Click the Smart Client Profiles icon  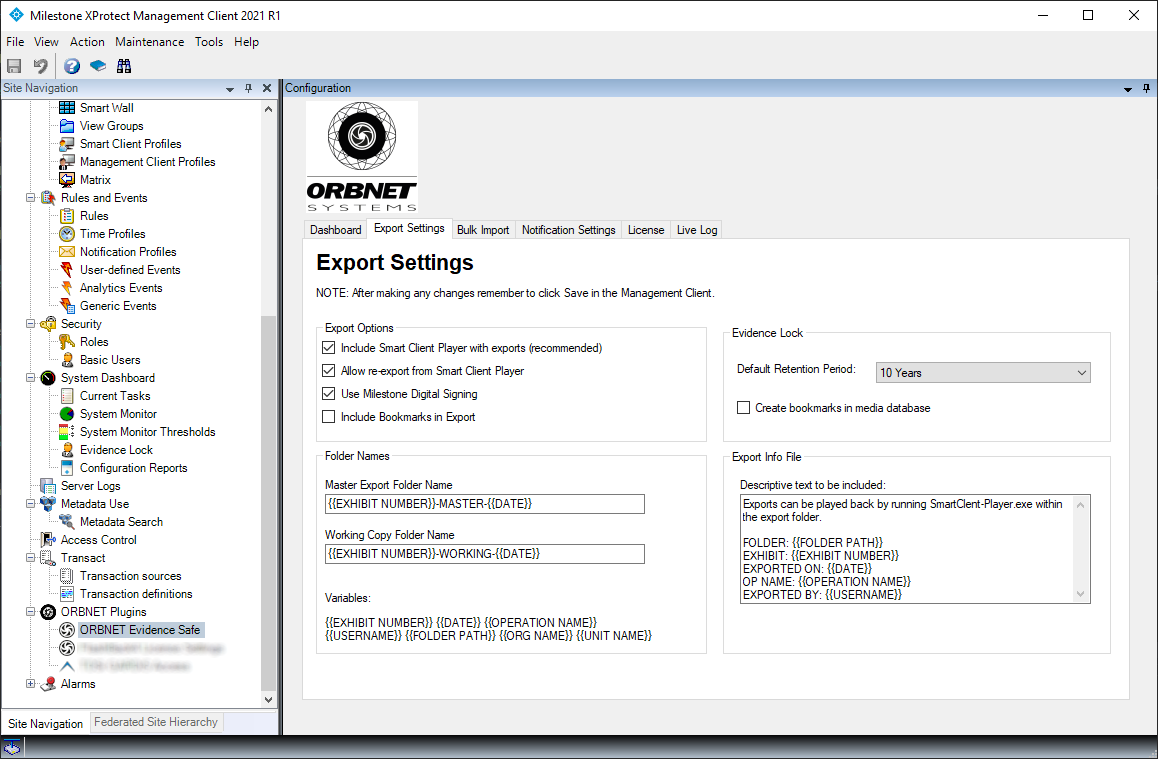[67, 144]
